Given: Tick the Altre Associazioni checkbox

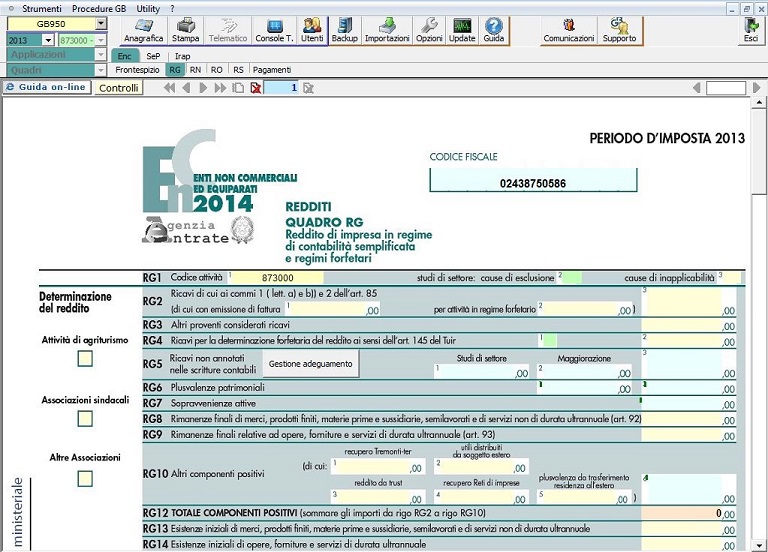Looking at the screenshot, I should tap(85, 479).
